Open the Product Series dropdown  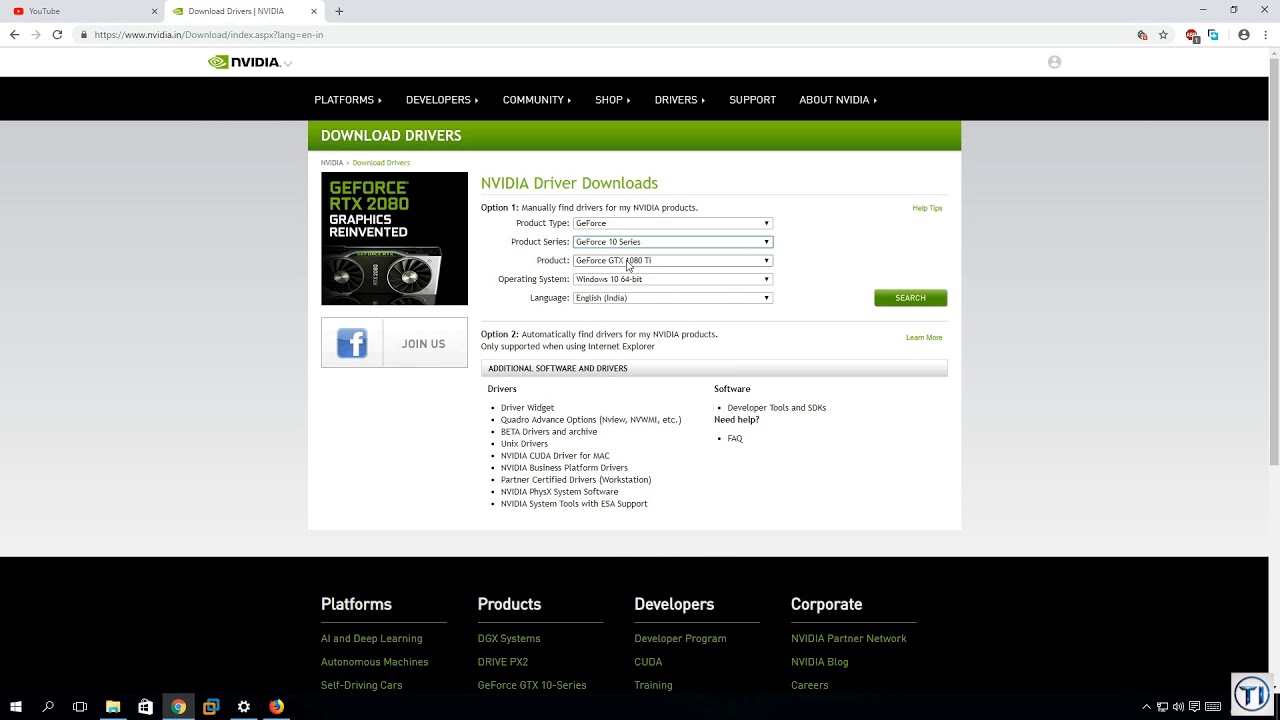pos(673,242)
